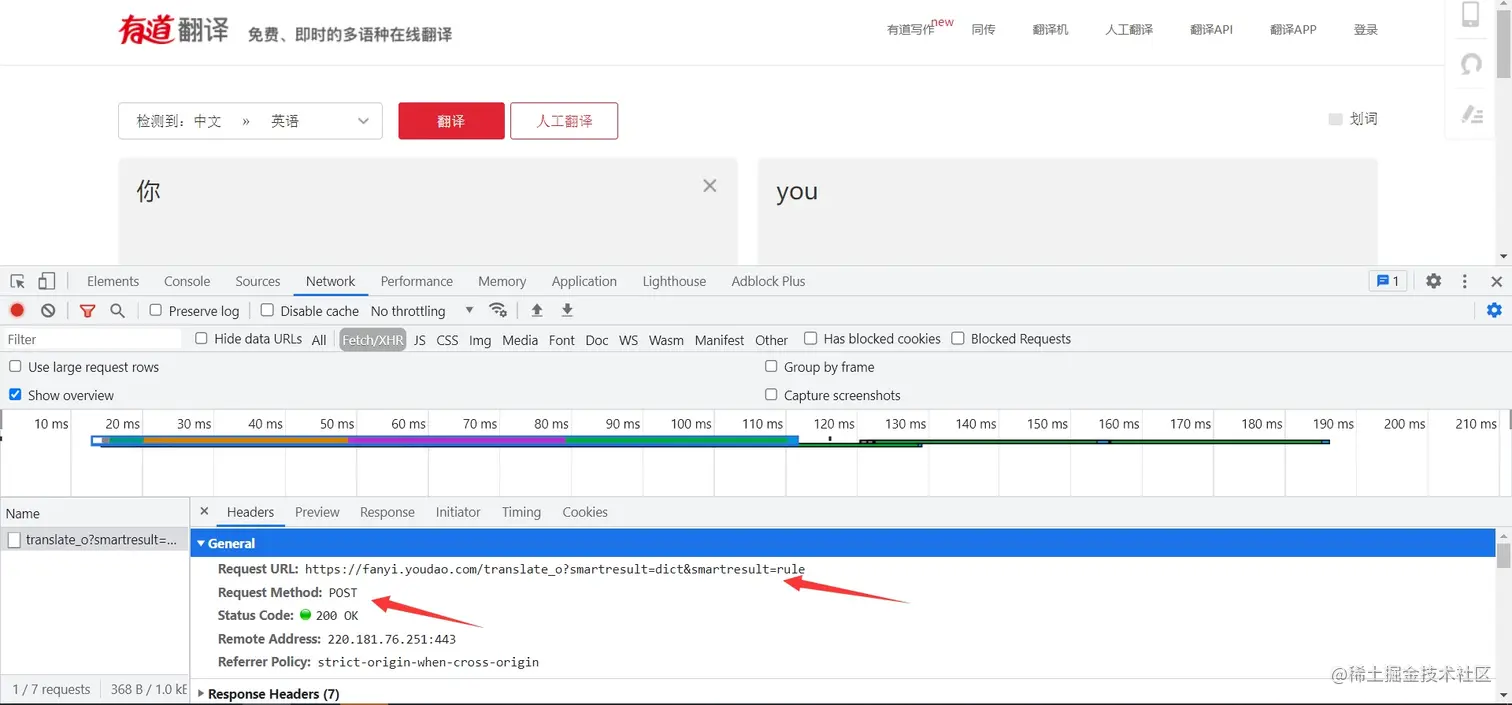This screenshot has height=705, width=1512.
Task: Enable Use large request rows
Action: point(15,366)
